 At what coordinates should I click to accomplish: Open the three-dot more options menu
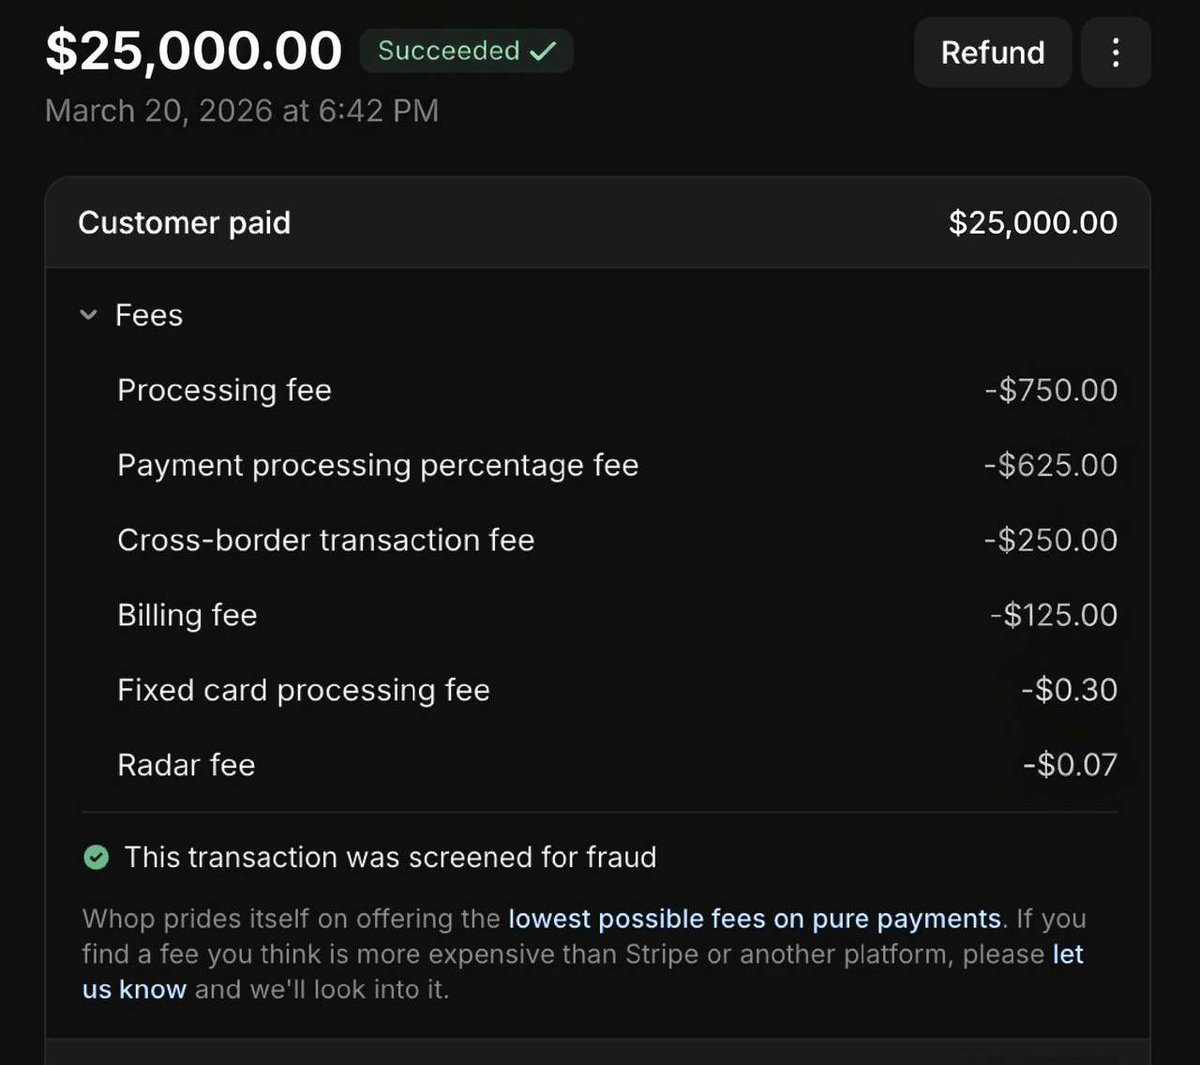click(1116, 52)
